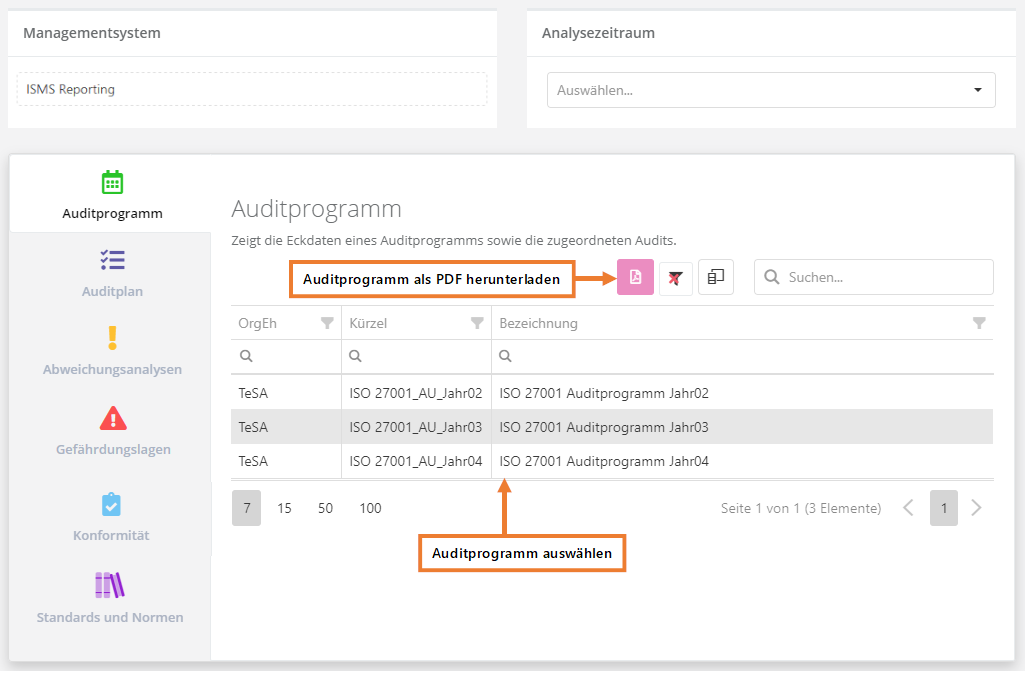
Task: Clear filters with the crossed funnel icon
Action: pyautogui.click(x=676, y=278)
